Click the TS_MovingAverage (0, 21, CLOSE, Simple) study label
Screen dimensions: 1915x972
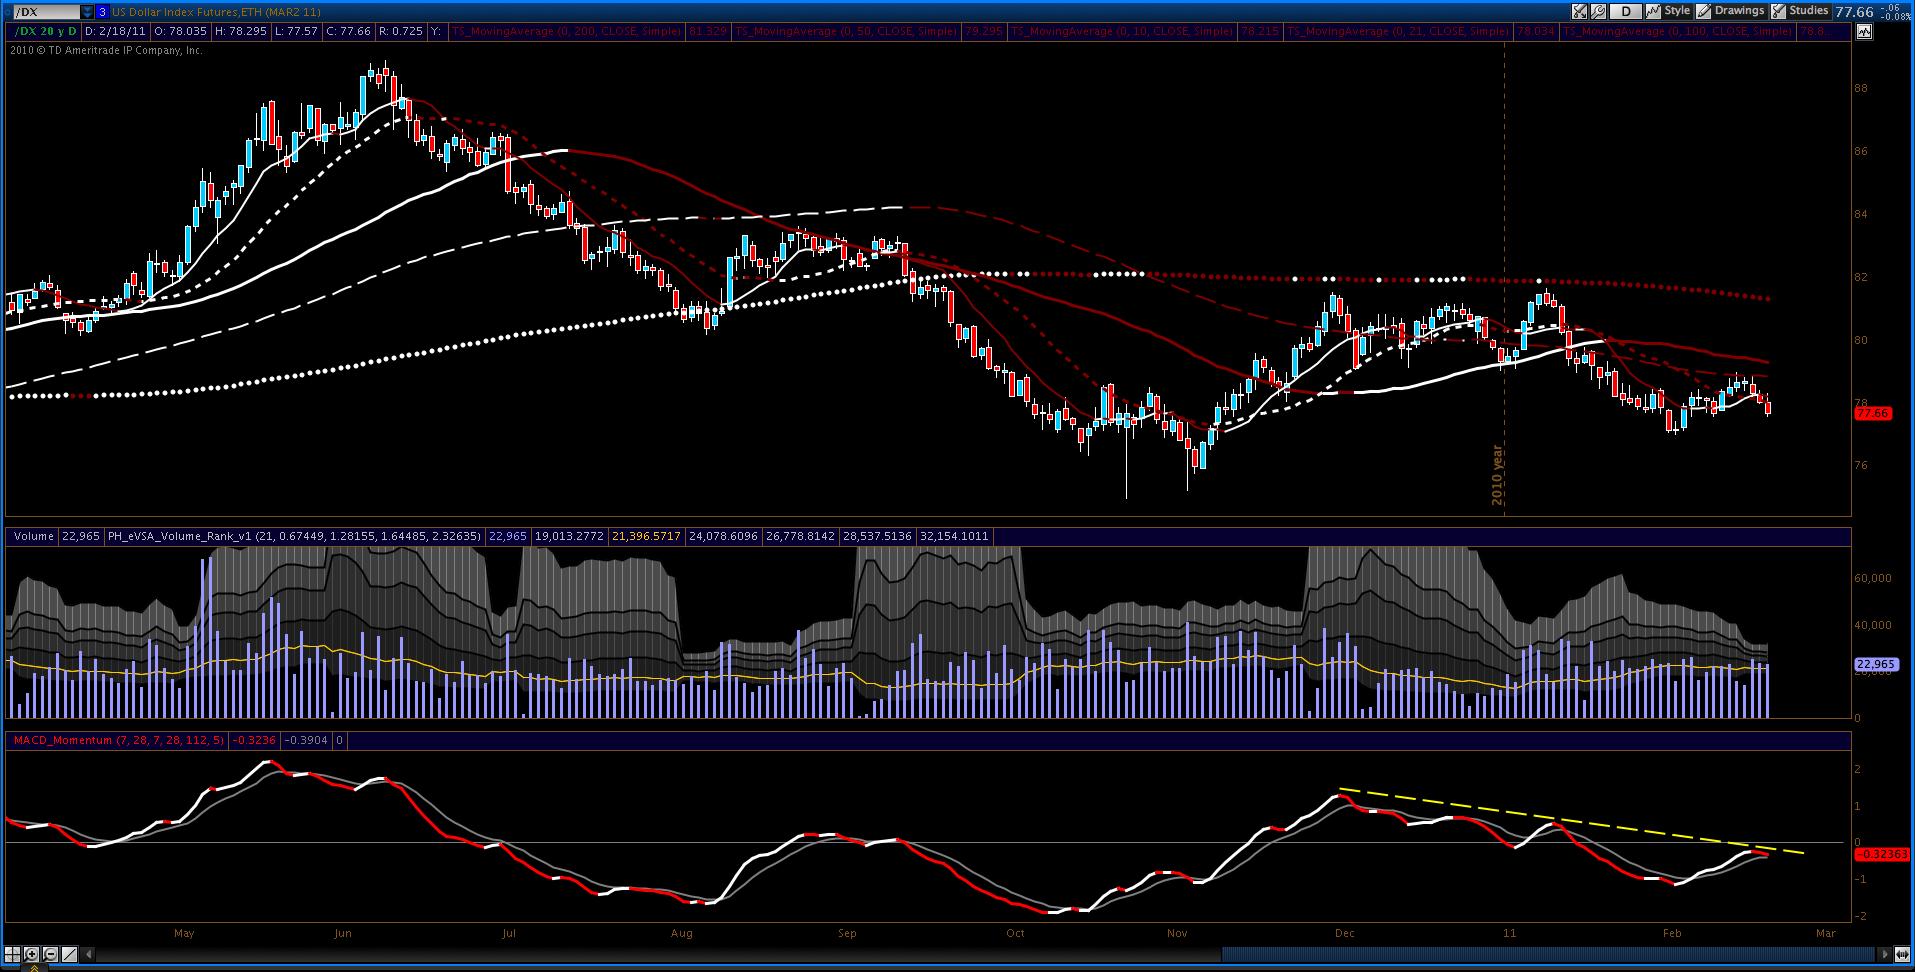[x=1398, y=31]
